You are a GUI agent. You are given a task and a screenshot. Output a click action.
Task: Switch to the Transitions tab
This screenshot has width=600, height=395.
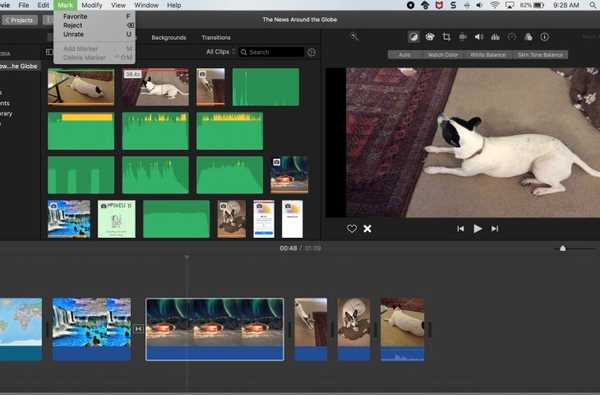(x=216, y=38)
